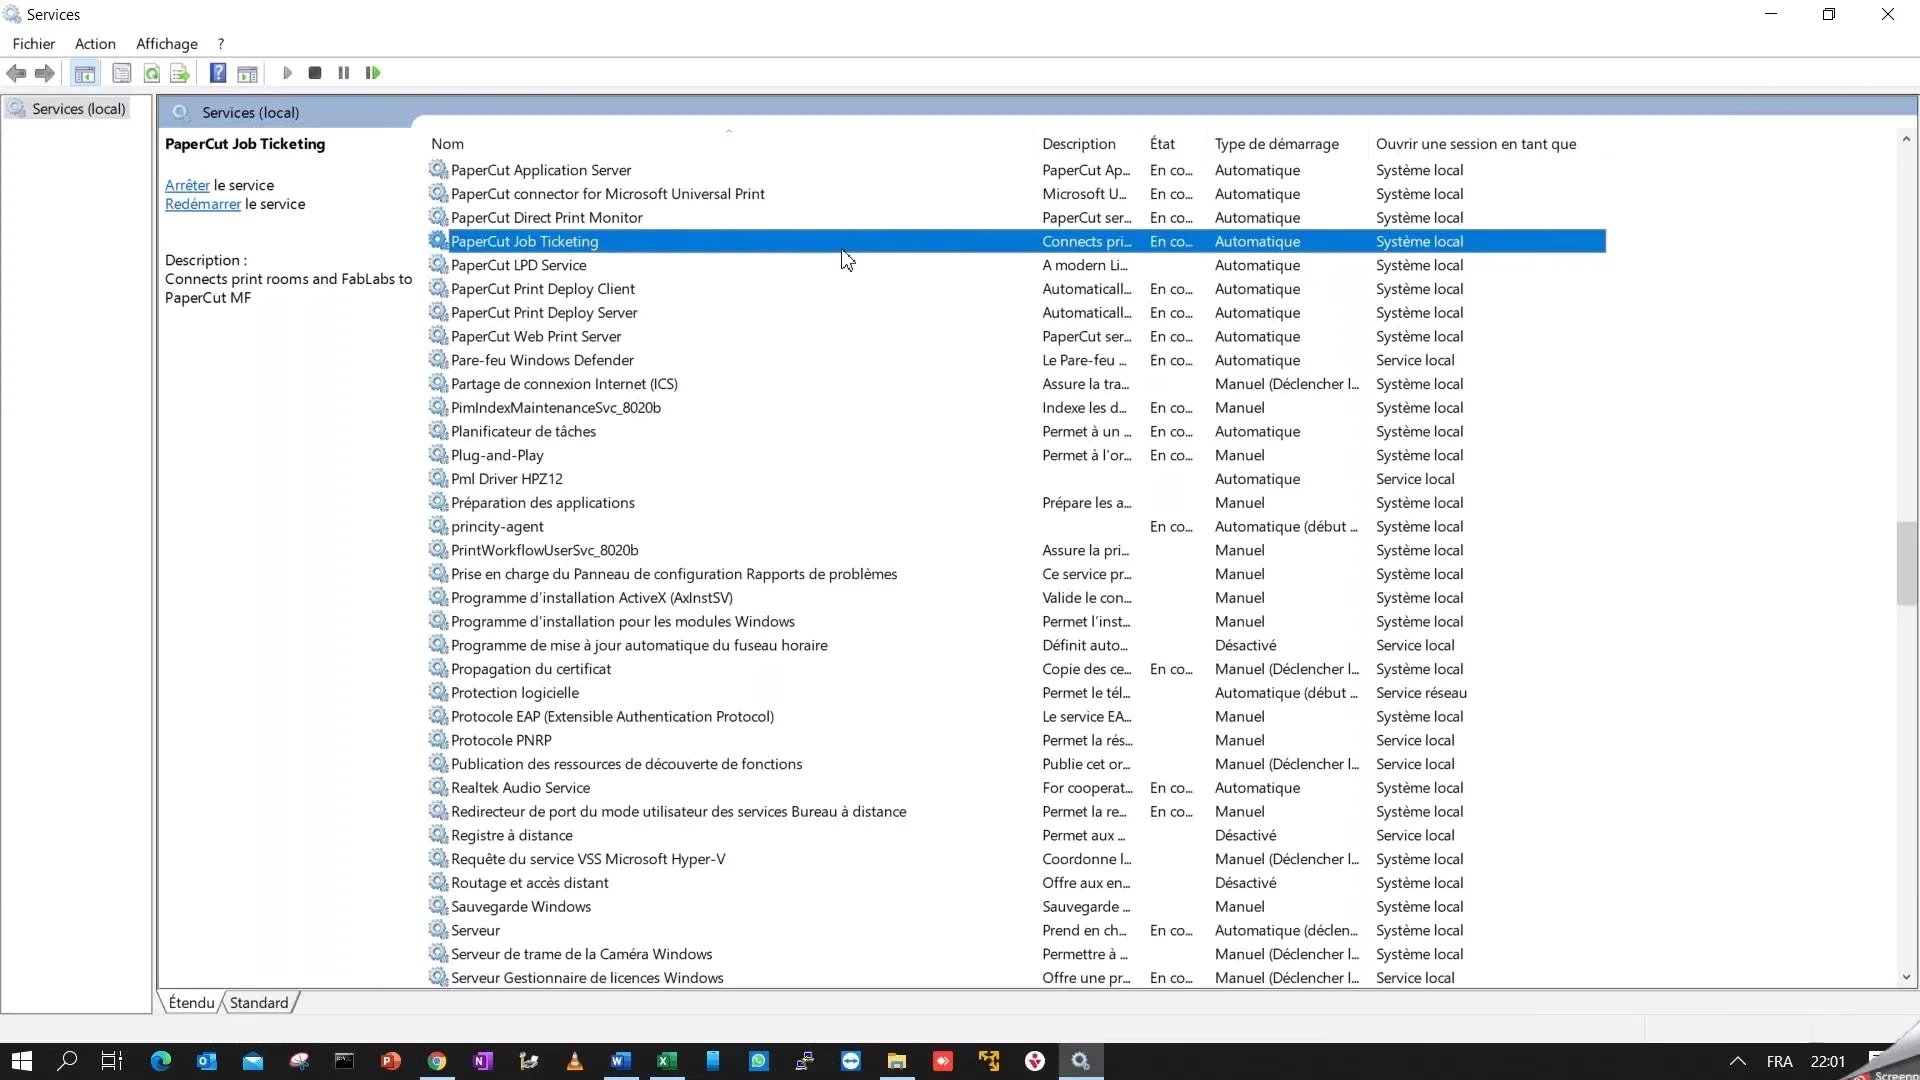
Task: Click the Stop Service toolbar button
Action: coord(315,73)
